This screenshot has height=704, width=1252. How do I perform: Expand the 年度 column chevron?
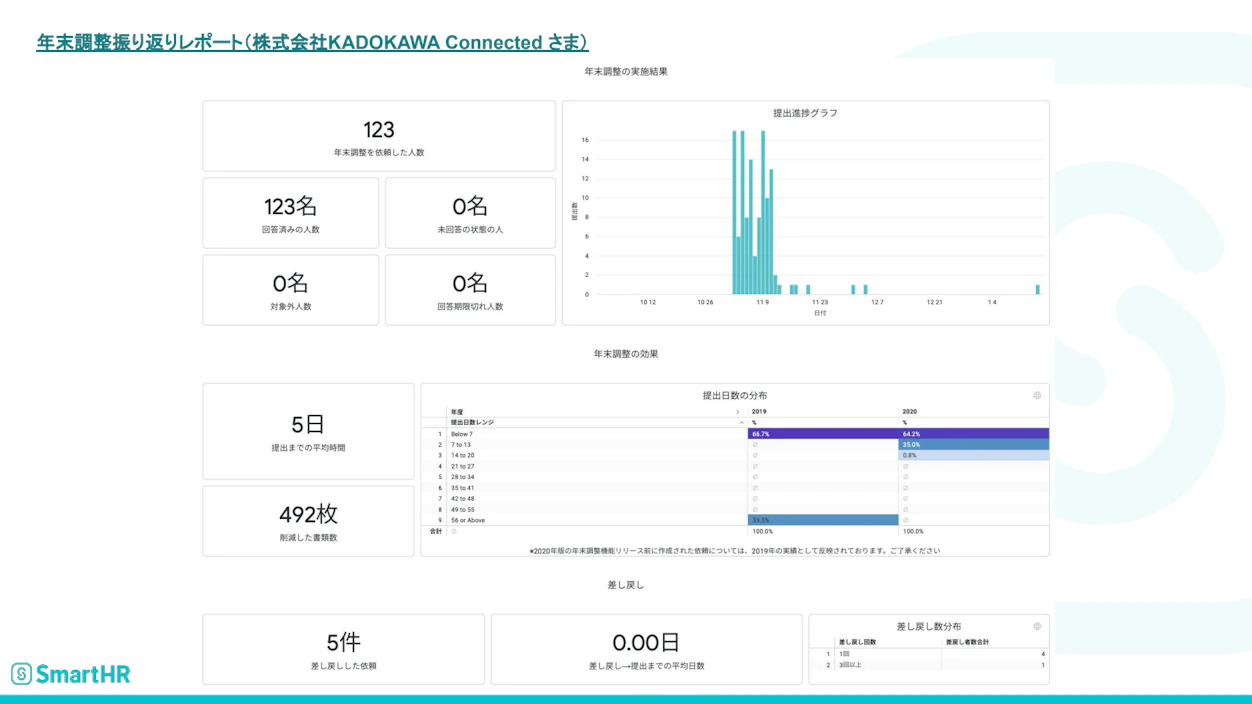point(738,410)
